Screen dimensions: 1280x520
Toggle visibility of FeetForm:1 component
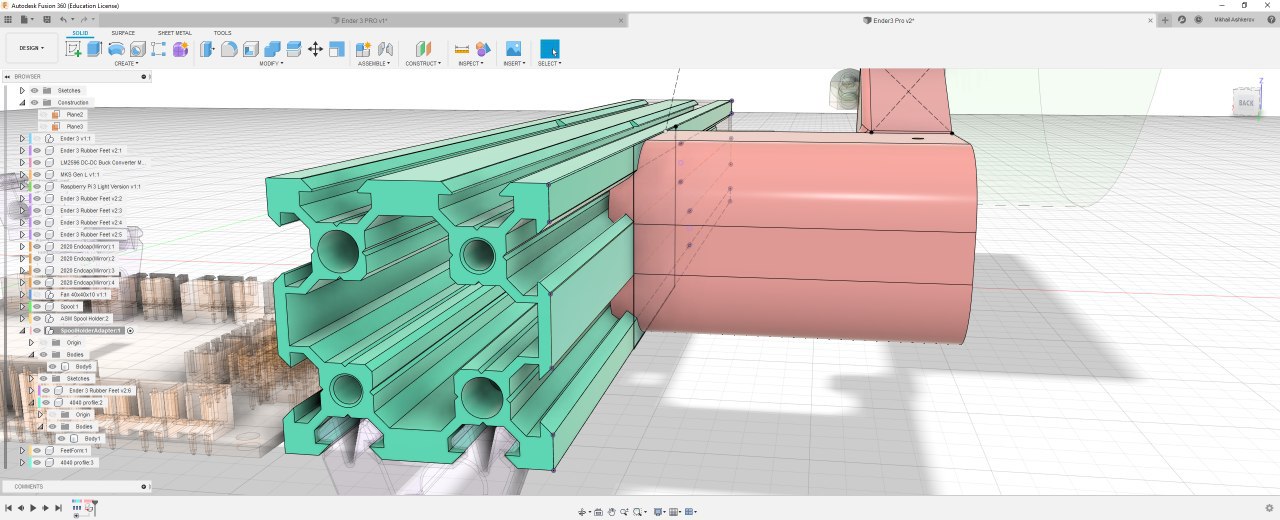click(x=37, y=450)
